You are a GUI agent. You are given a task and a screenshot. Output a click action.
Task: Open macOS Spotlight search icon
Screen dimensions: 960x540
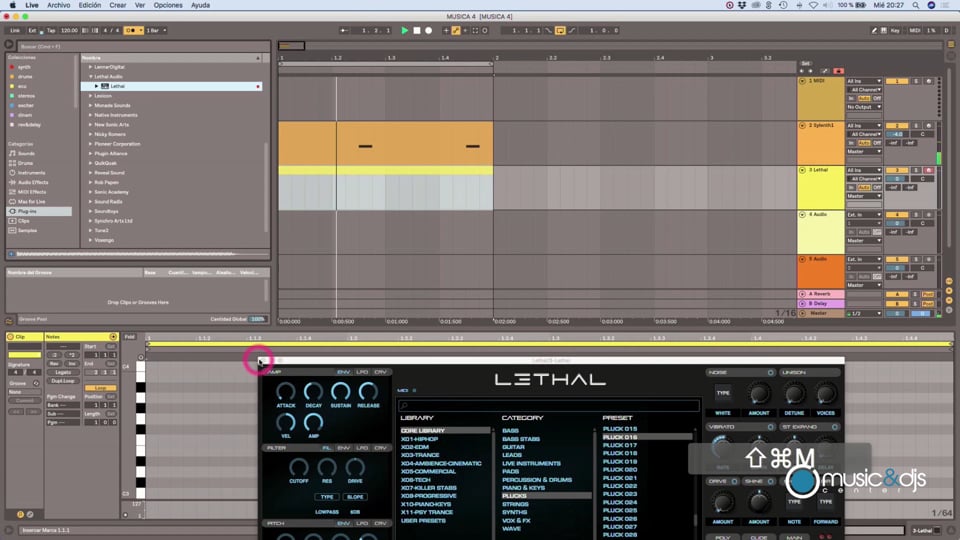pos(916,5)
